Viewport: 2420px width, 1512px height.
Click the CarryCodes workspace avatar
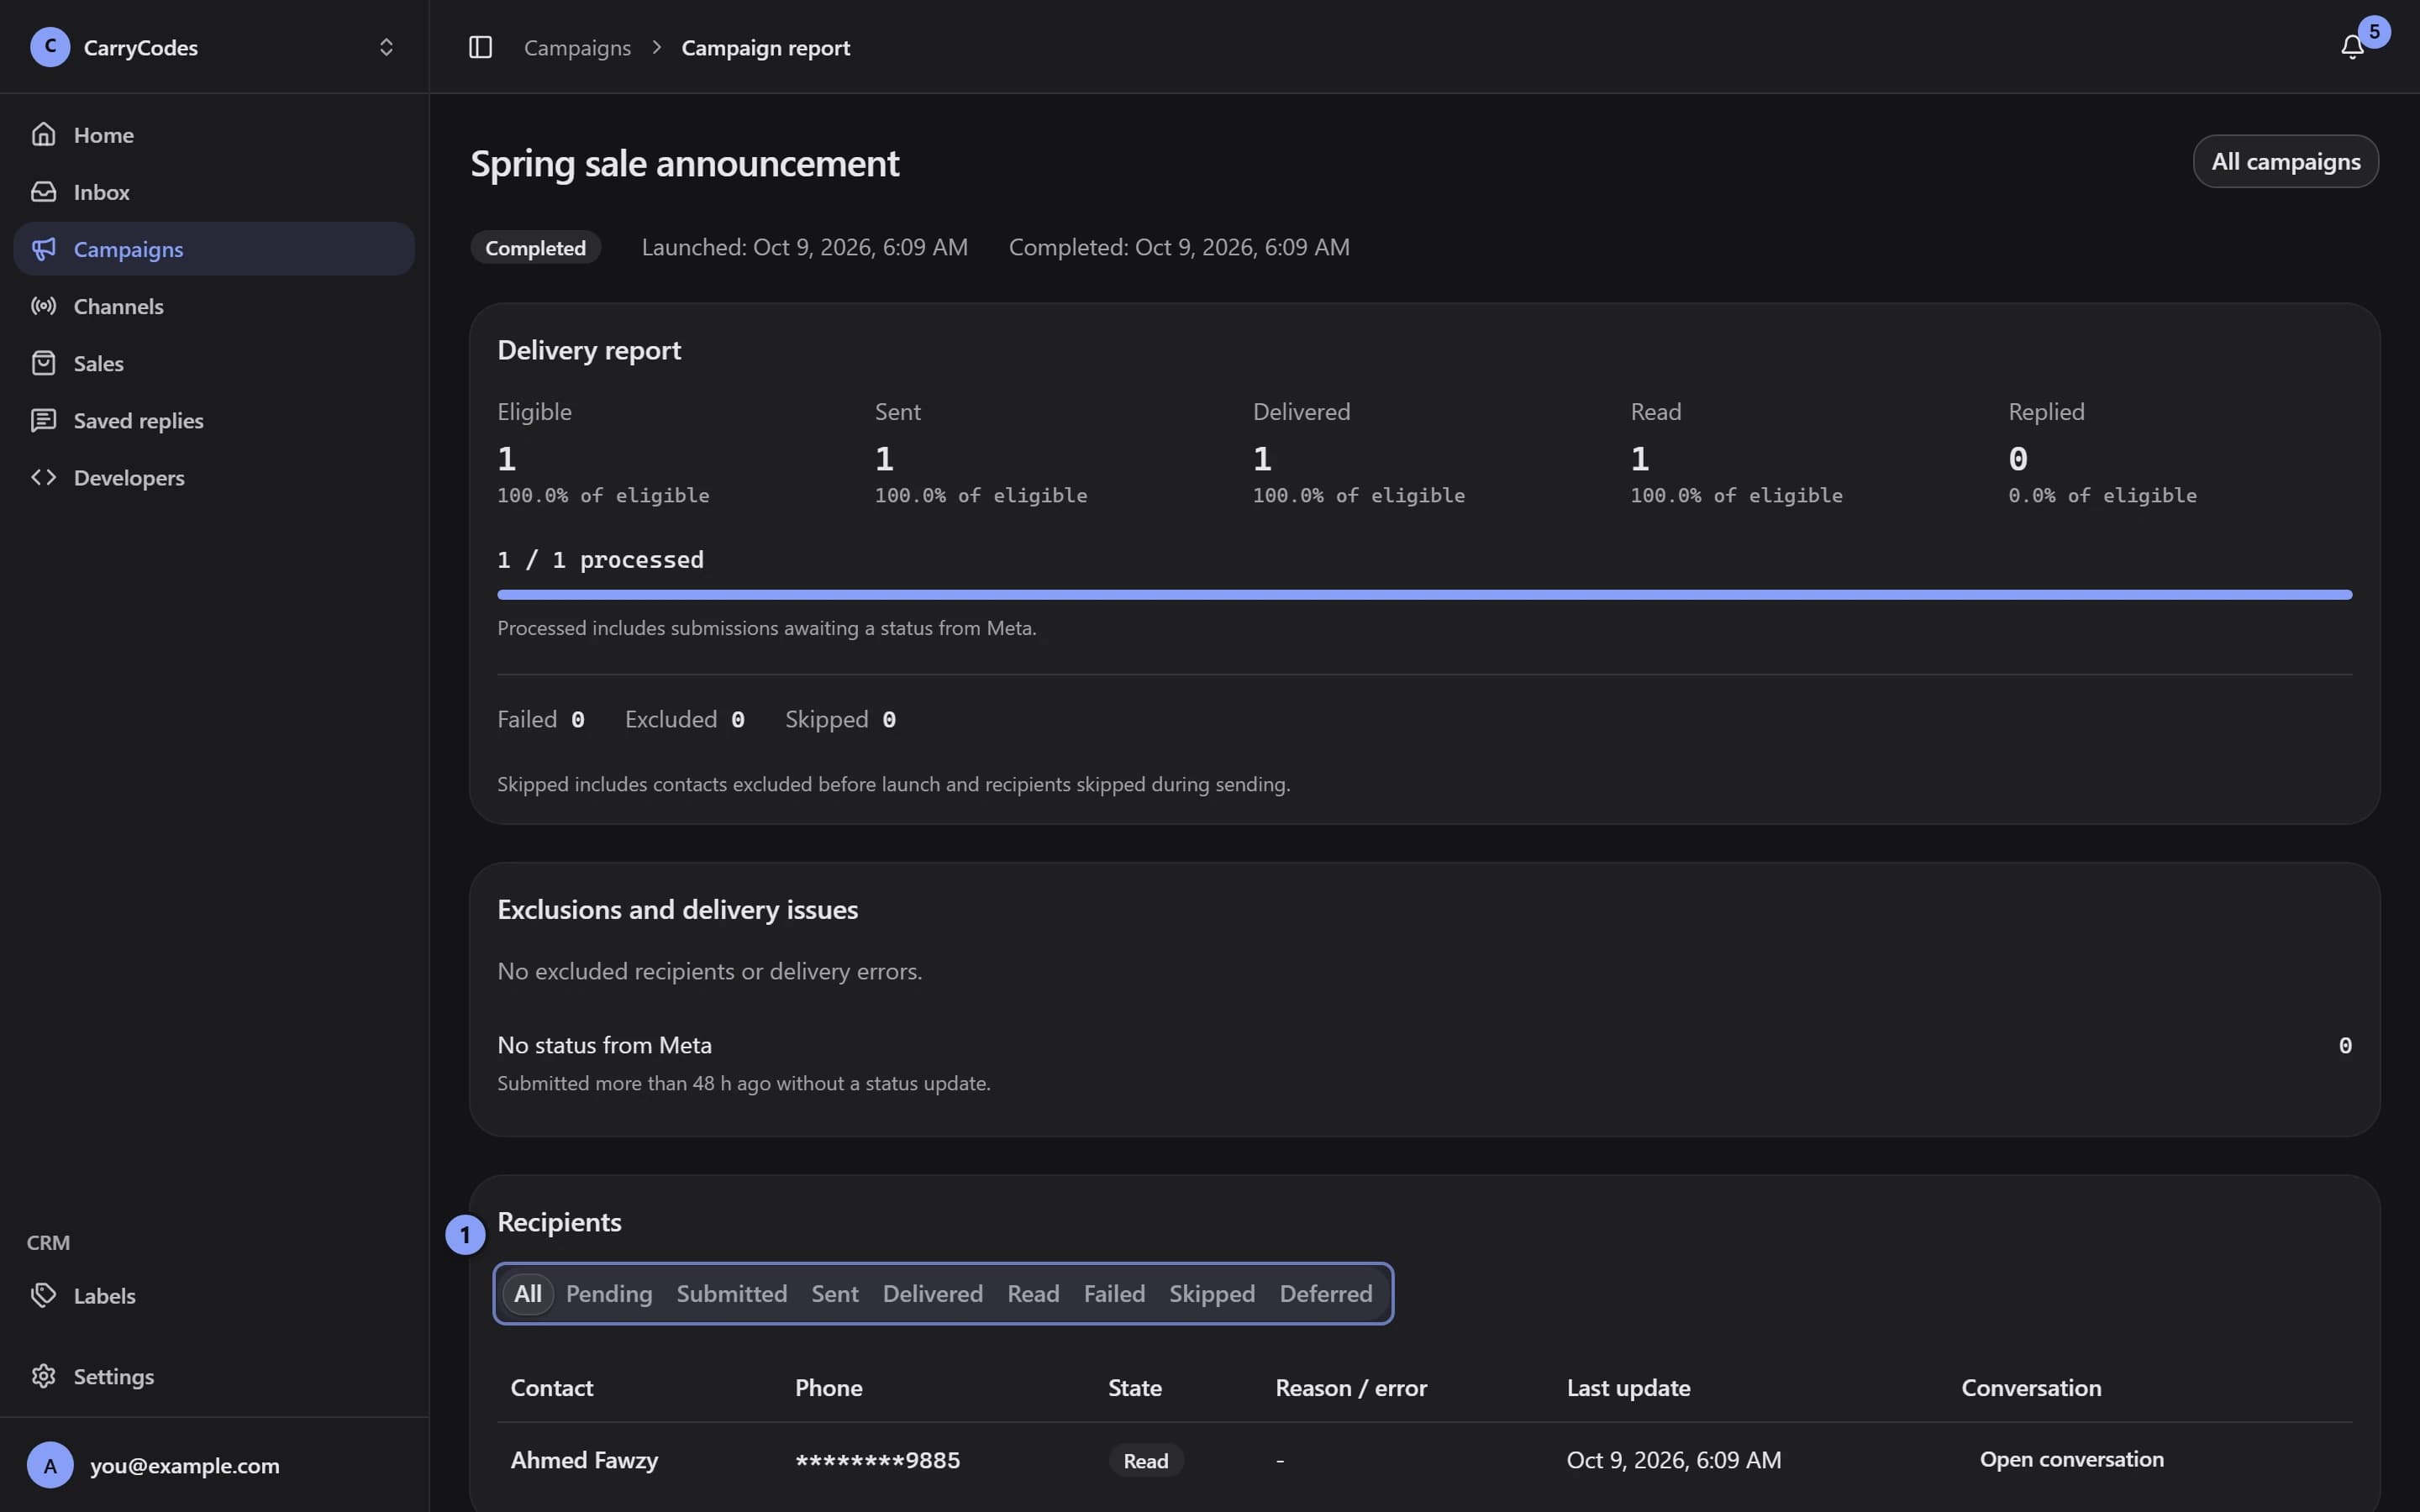50,47
